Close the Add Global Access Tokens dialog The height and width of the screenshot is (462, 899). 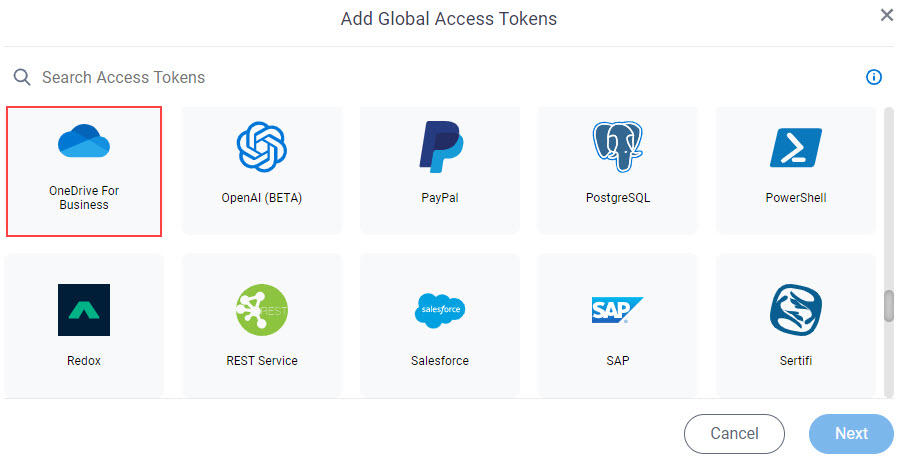pos(887,15)
